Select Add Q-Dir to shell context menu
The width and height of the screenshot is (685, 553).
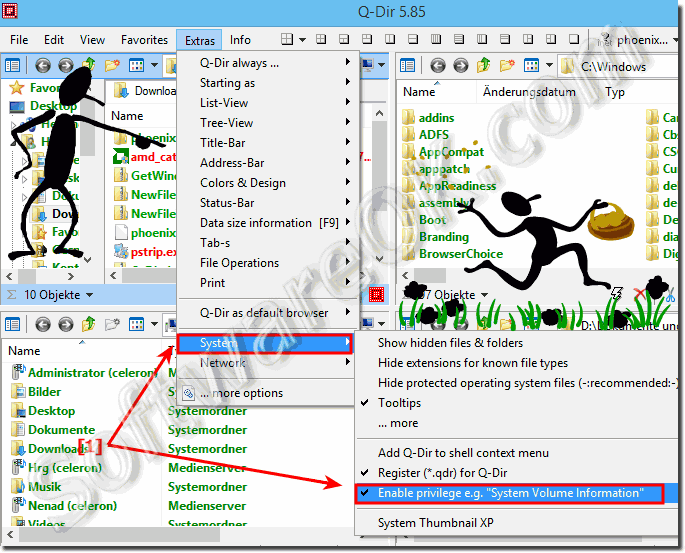tap(516, 453)
